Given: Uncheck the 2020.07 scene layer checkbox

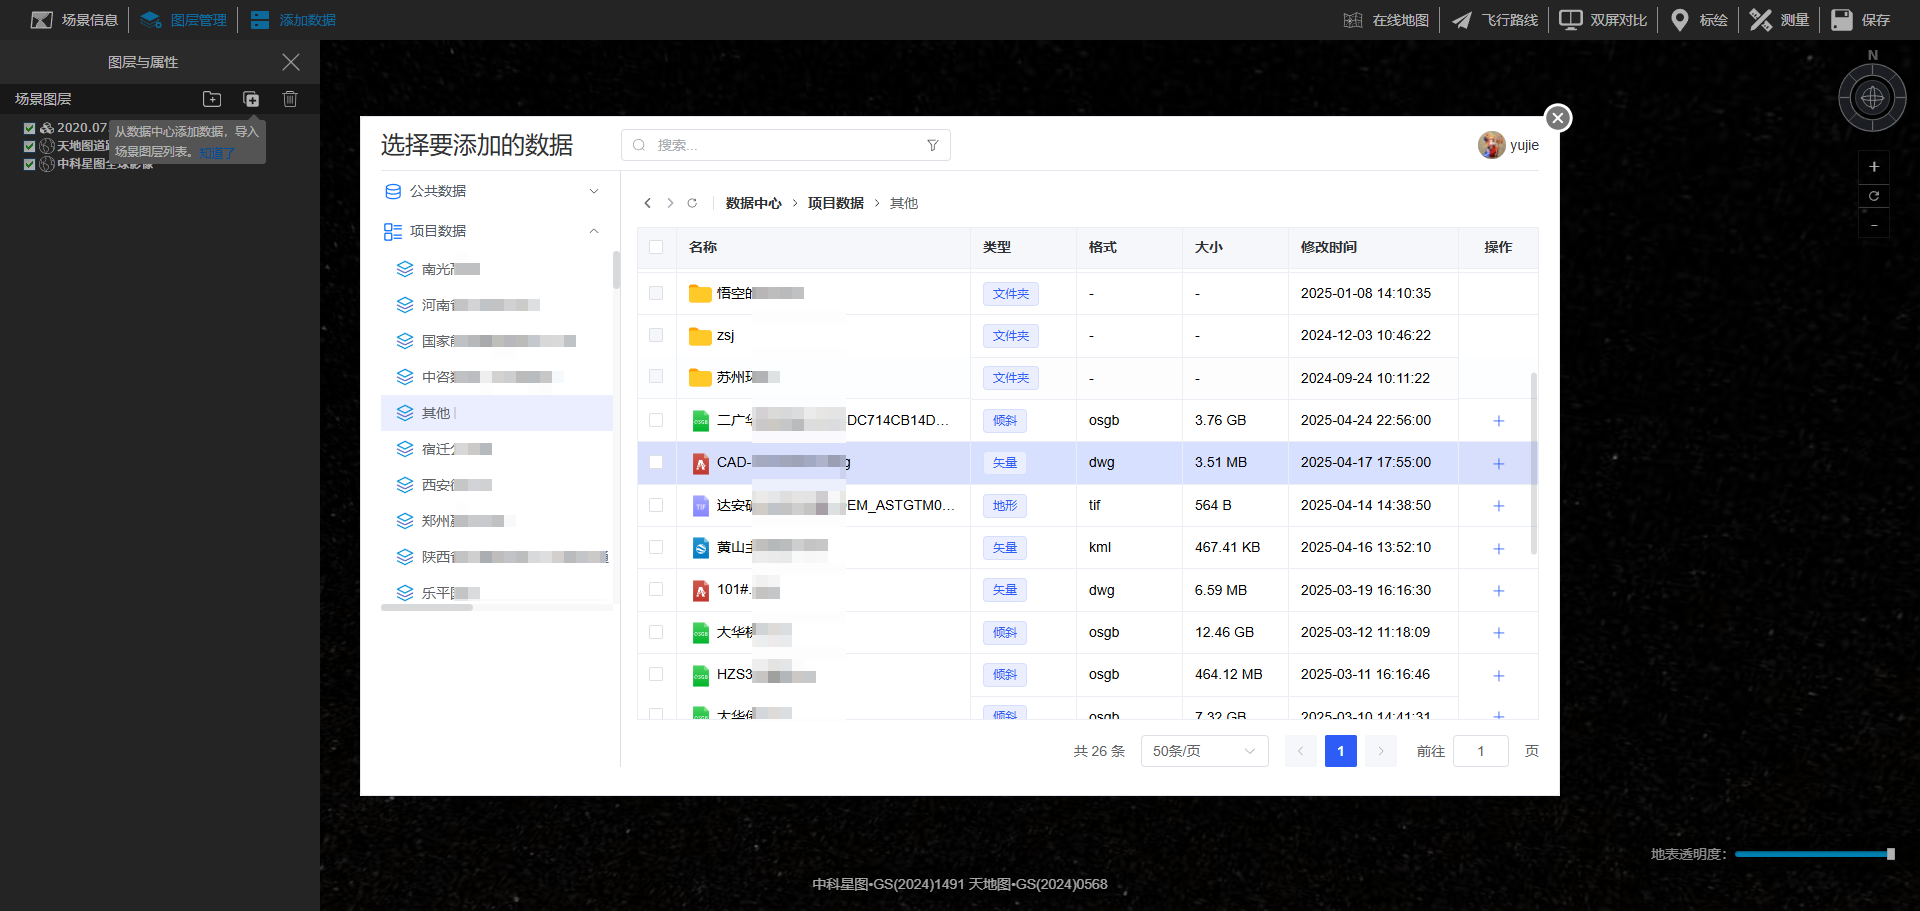Looking at the screenshot, I should 30,128.
